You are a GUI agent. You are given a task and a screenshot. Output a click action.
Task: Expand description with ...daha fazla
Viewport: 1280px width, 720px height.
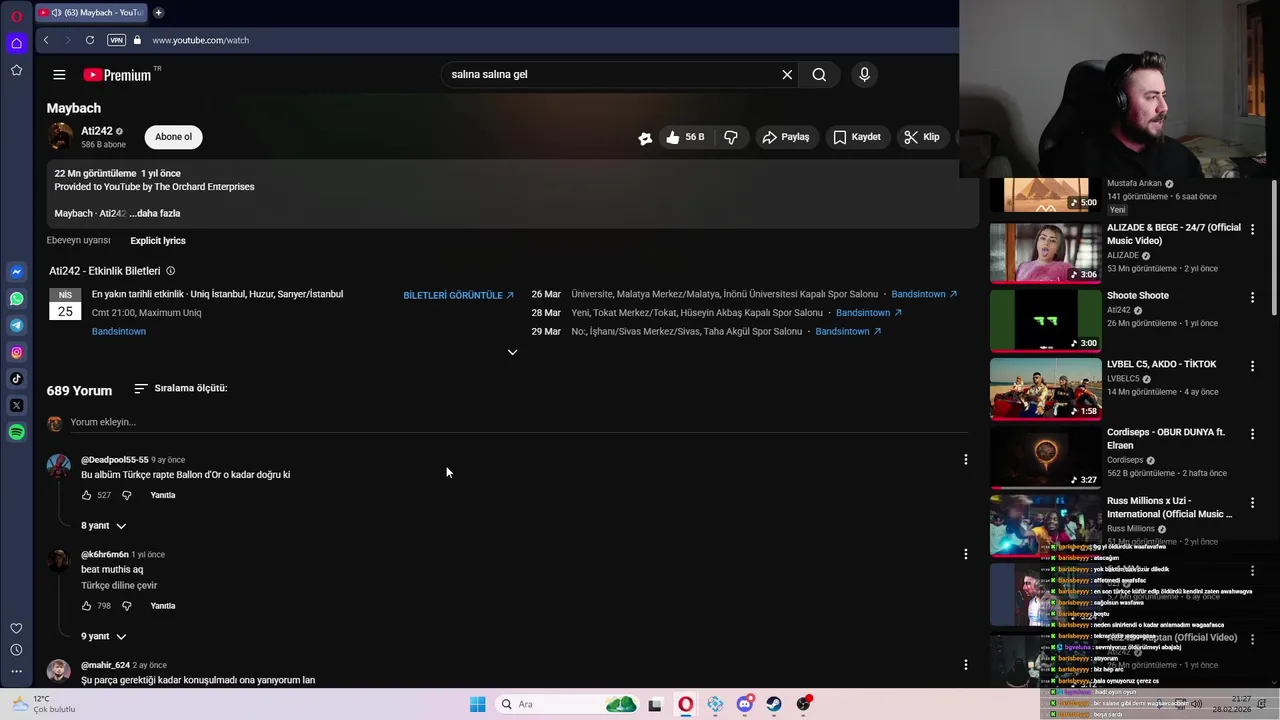pos(155,214)
